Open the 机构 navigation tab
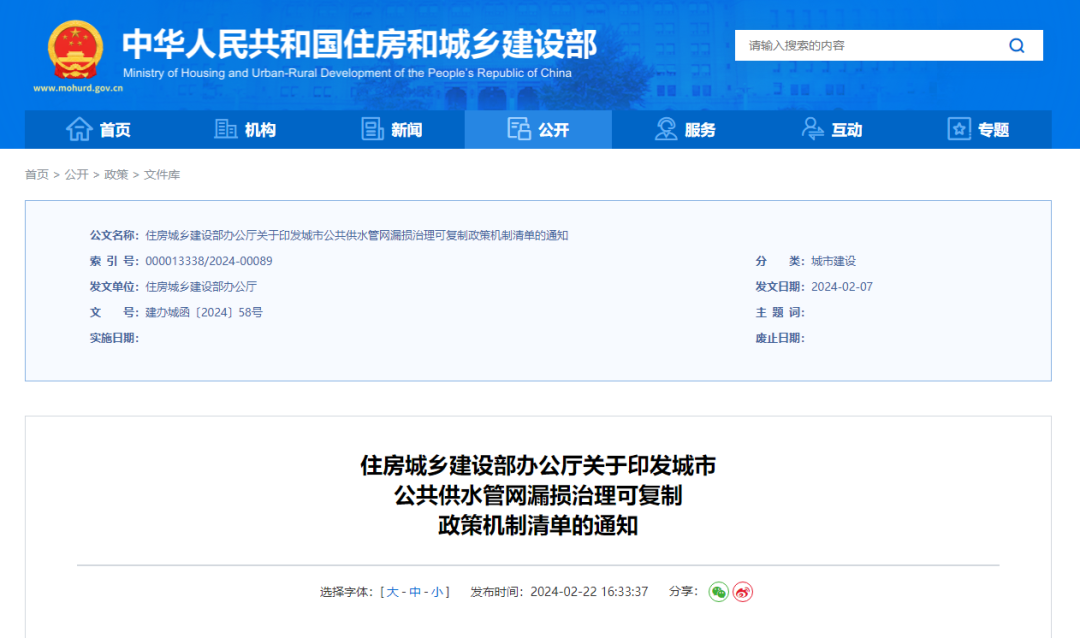The height and width of the screenshot is (638, 1080). (245, 130)
